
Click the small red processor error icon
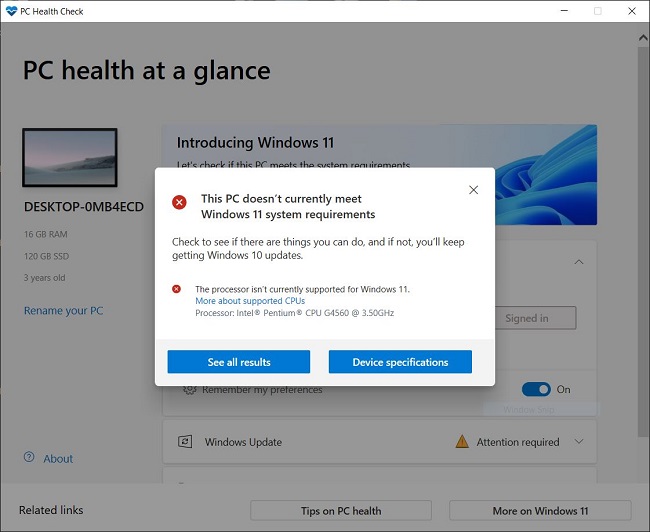click(176, 289)
